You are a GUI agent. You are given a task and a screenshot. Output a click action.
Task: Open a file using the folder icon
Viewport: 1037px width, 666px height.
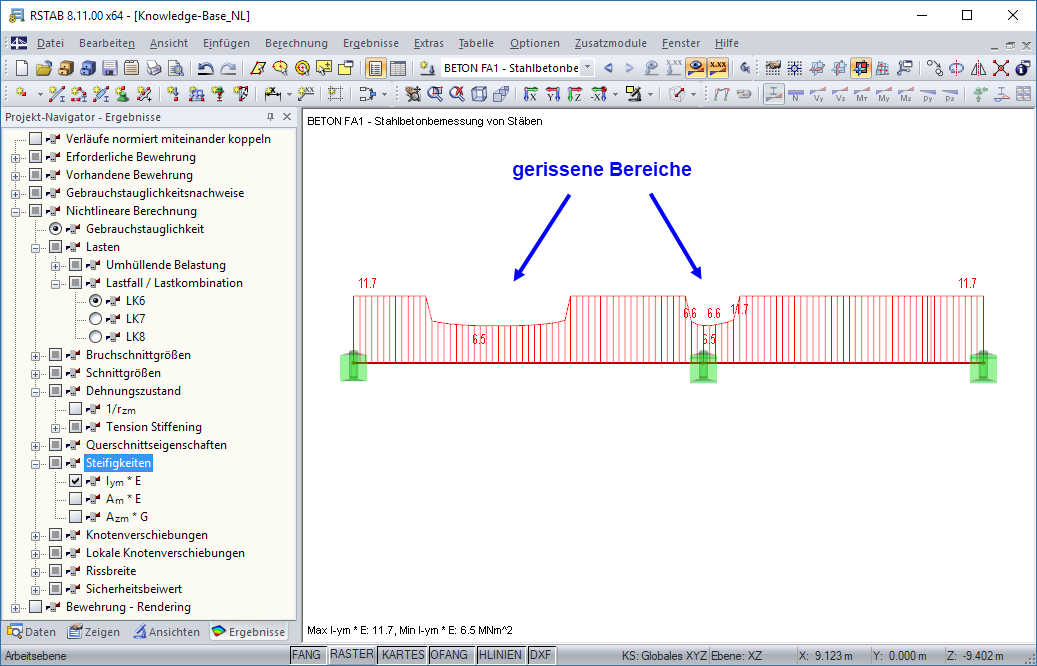point(44,68)
